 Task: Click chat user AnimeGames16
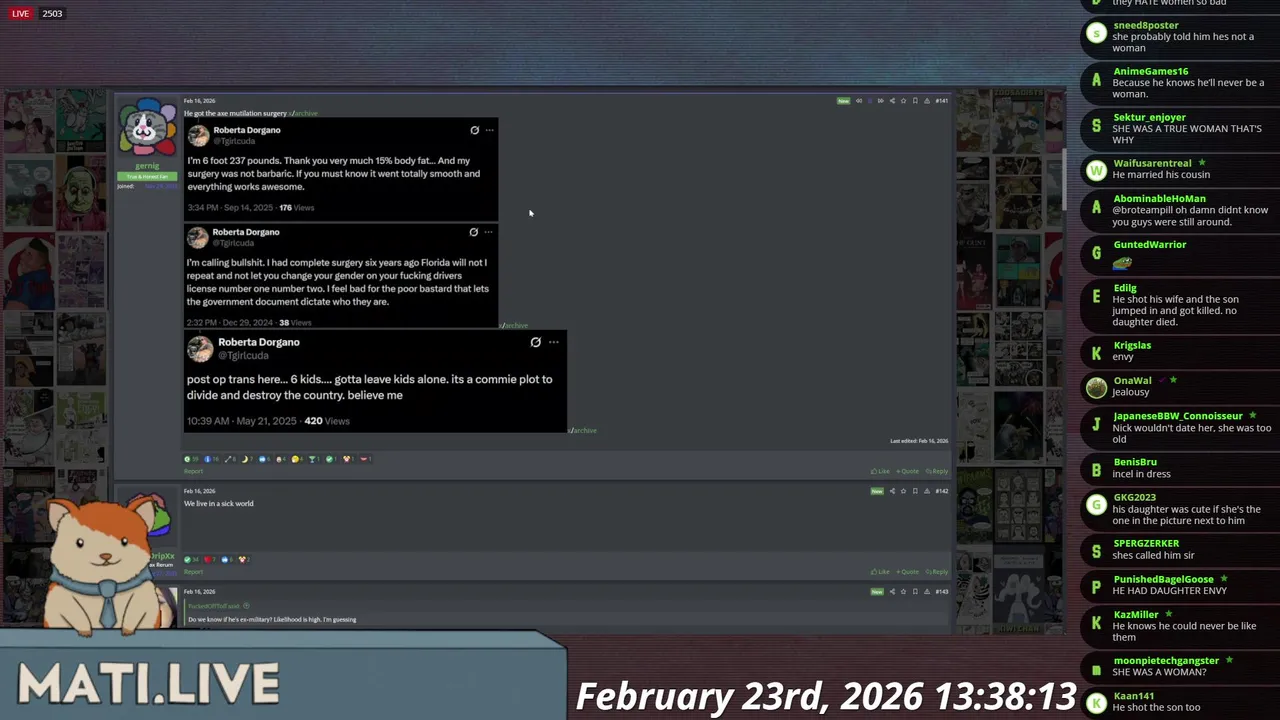[x=1151, y=71]
